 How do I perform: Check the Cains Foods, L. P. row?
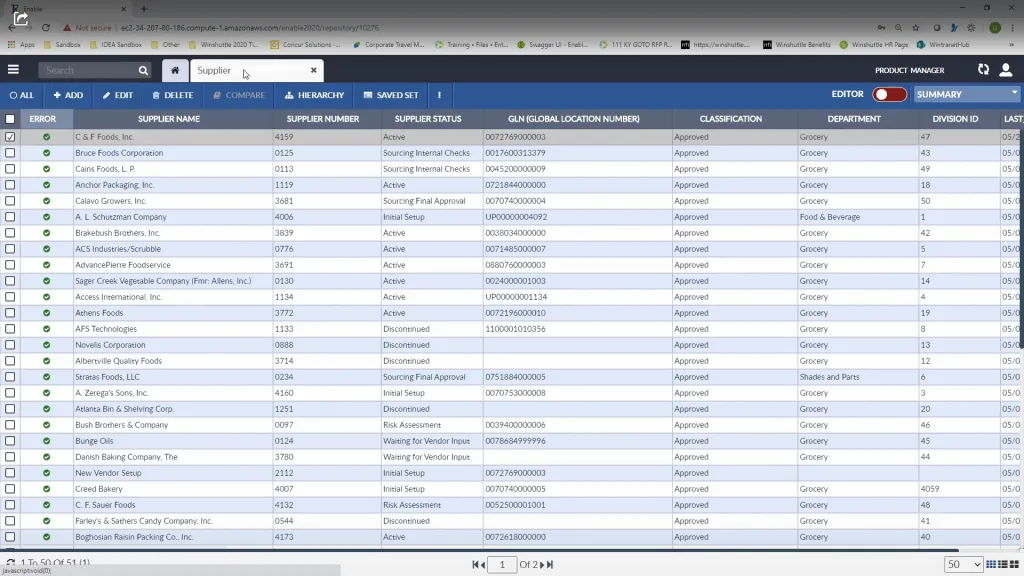[10, 169]
